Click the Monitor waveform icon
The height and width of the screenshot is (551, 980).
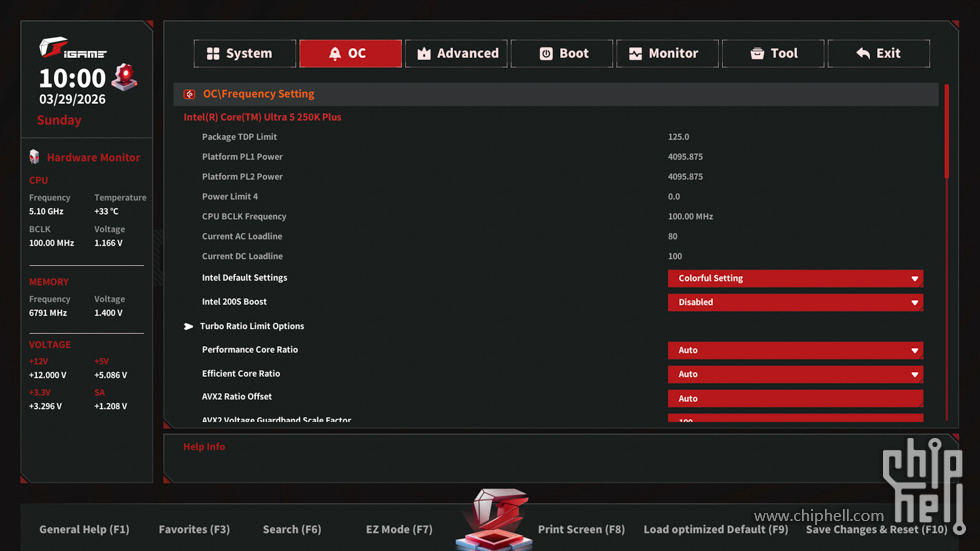coord(635,54)
